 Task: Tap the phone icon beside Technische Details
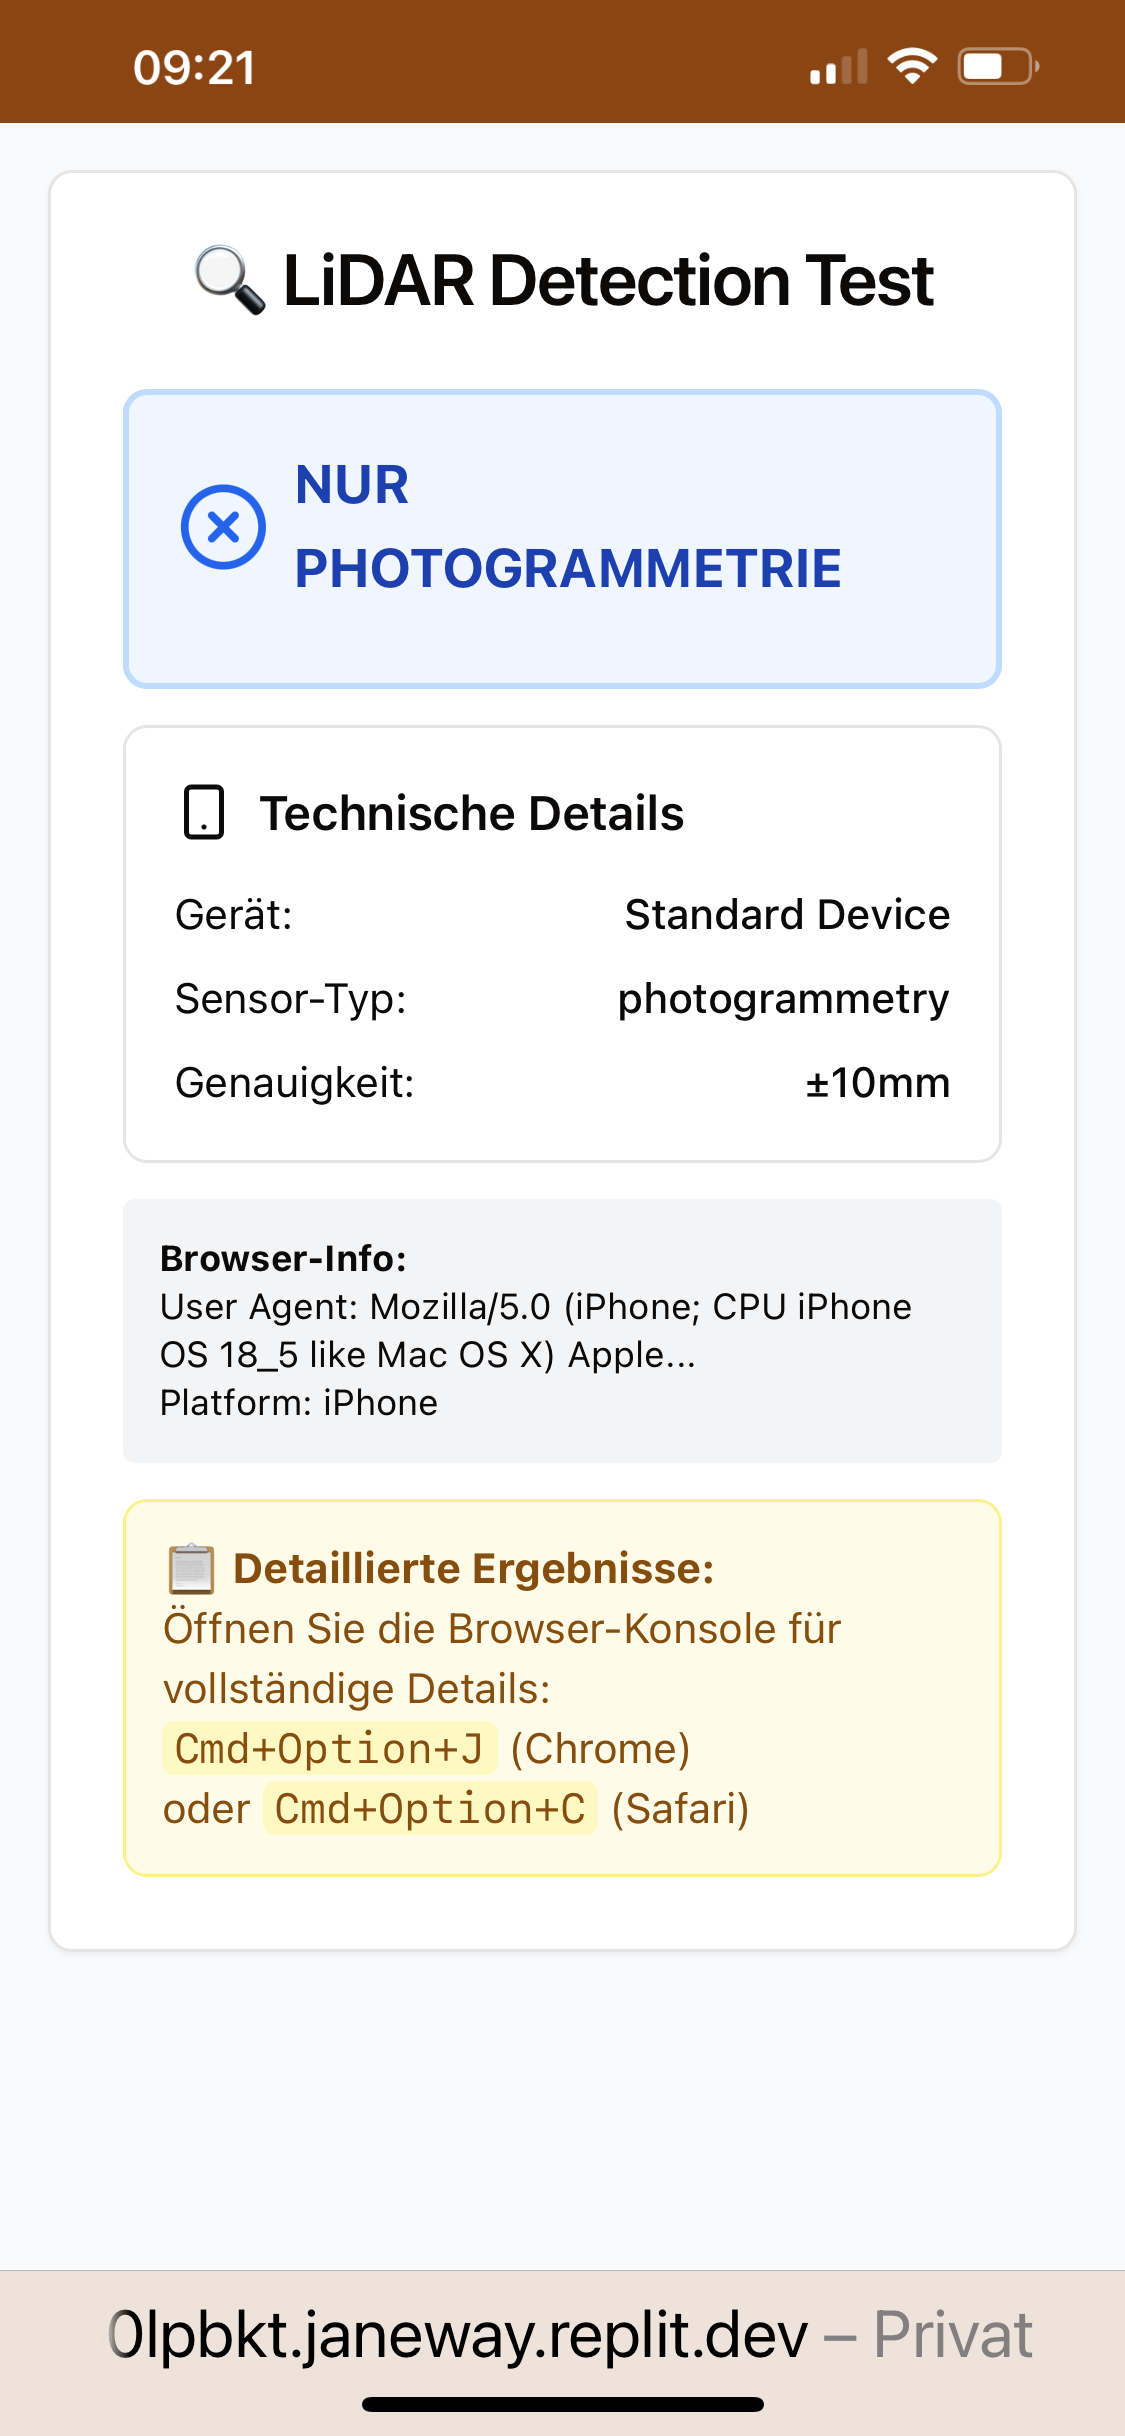[x=204, y=812]
